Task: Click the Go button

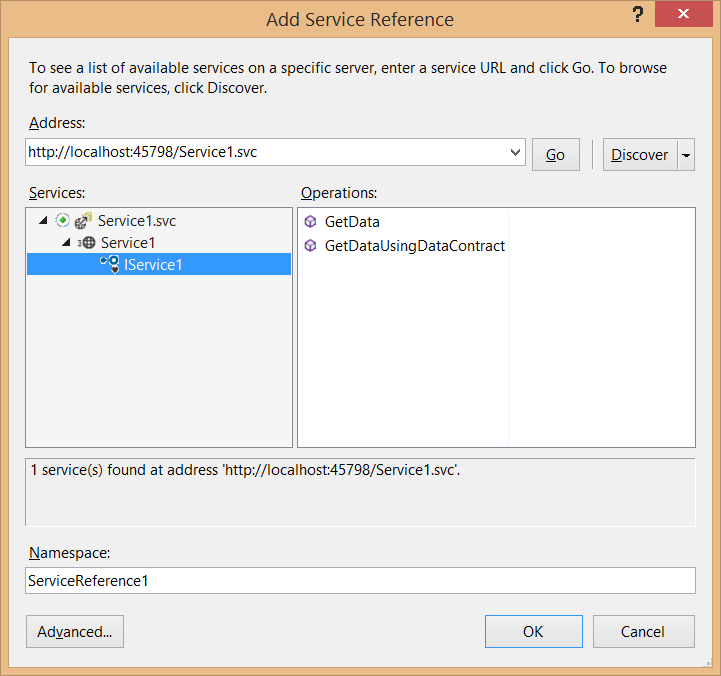Action: point(555,155)
